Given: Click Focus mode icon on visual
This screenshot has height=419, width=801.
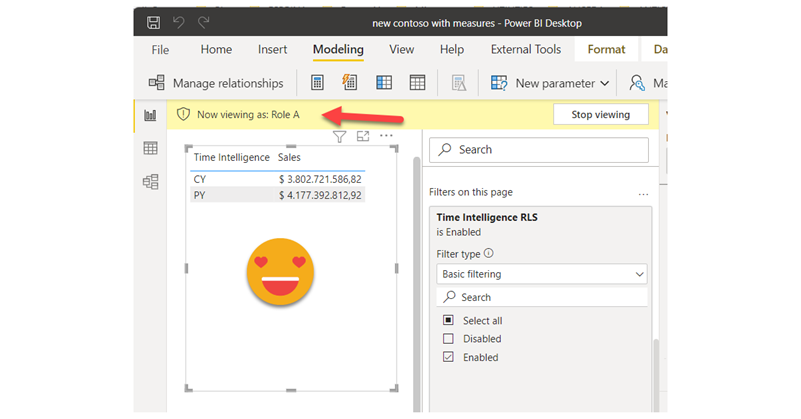Looking at the screenshot, I should pyautogui.click(x=363, y=137).
